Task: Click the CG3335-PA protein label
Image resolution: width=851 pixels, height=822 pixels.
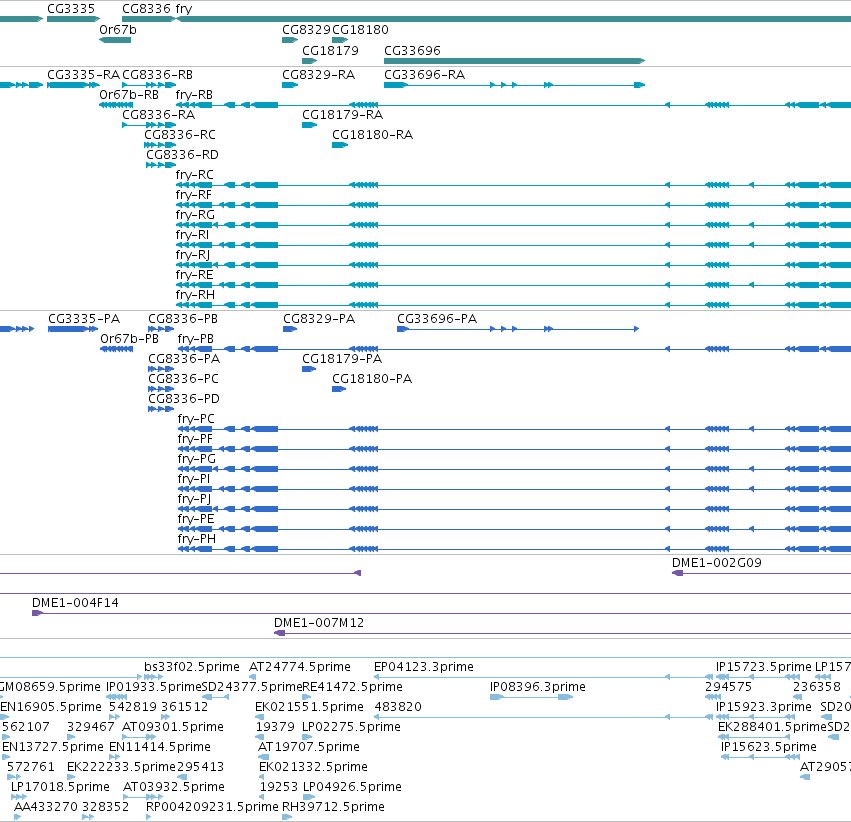Action: (x=84, y=319)
